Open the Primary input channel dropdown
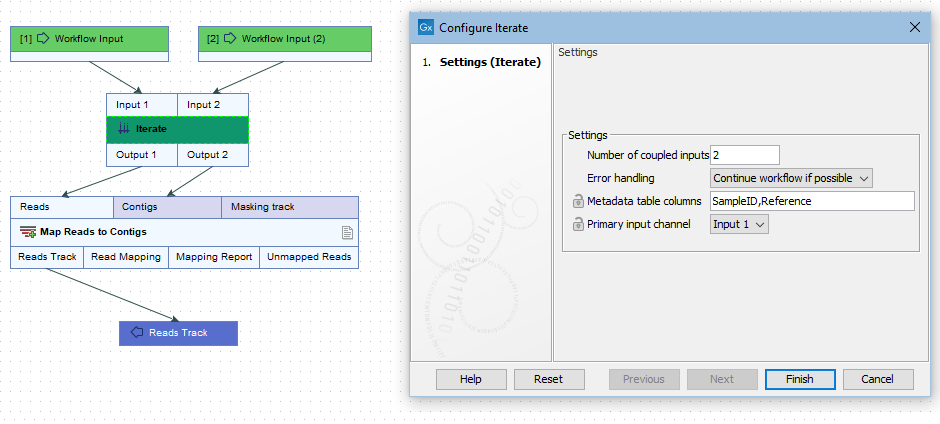This screenshot has height=424, width=940. point(739,224)
